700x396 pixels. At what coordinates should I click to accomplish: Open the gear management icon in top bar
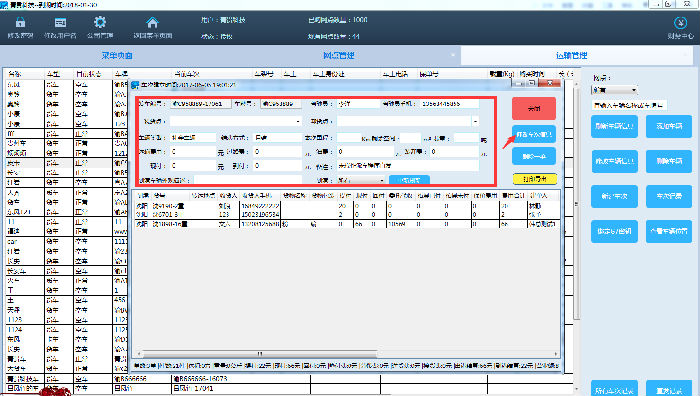click(x=100, y=22)
